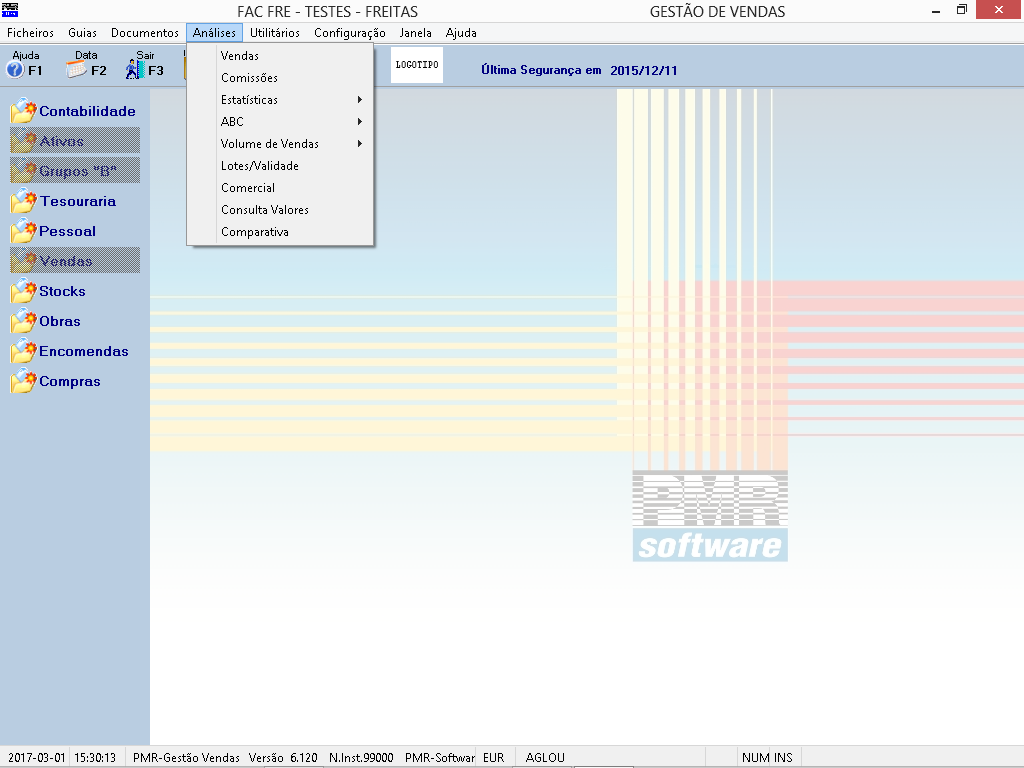Click the EUR currency status field

coord(494,758)
